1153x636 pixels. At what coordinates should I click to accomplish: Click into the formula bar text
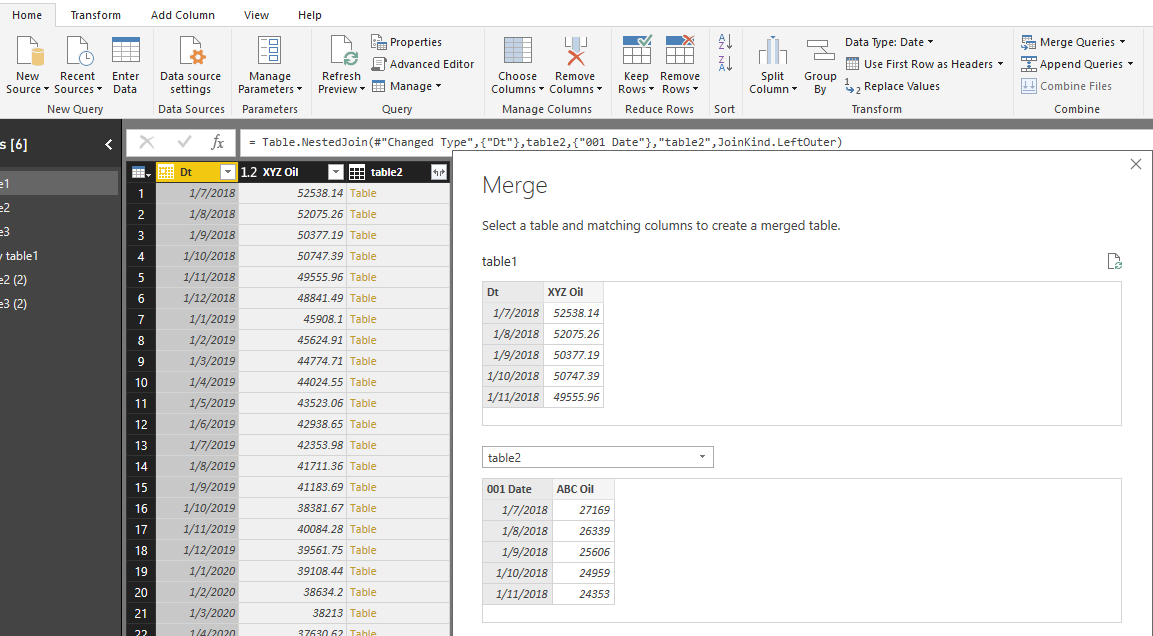point(544,142)
